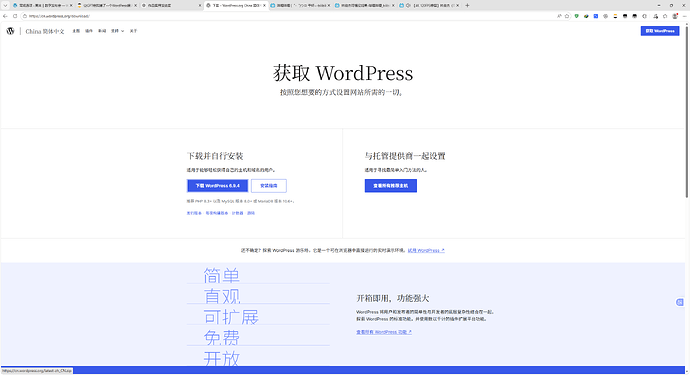The height and width of the screenshot is (375, 690).
Task: Open the 关于 navigation item
Action: 133,31
